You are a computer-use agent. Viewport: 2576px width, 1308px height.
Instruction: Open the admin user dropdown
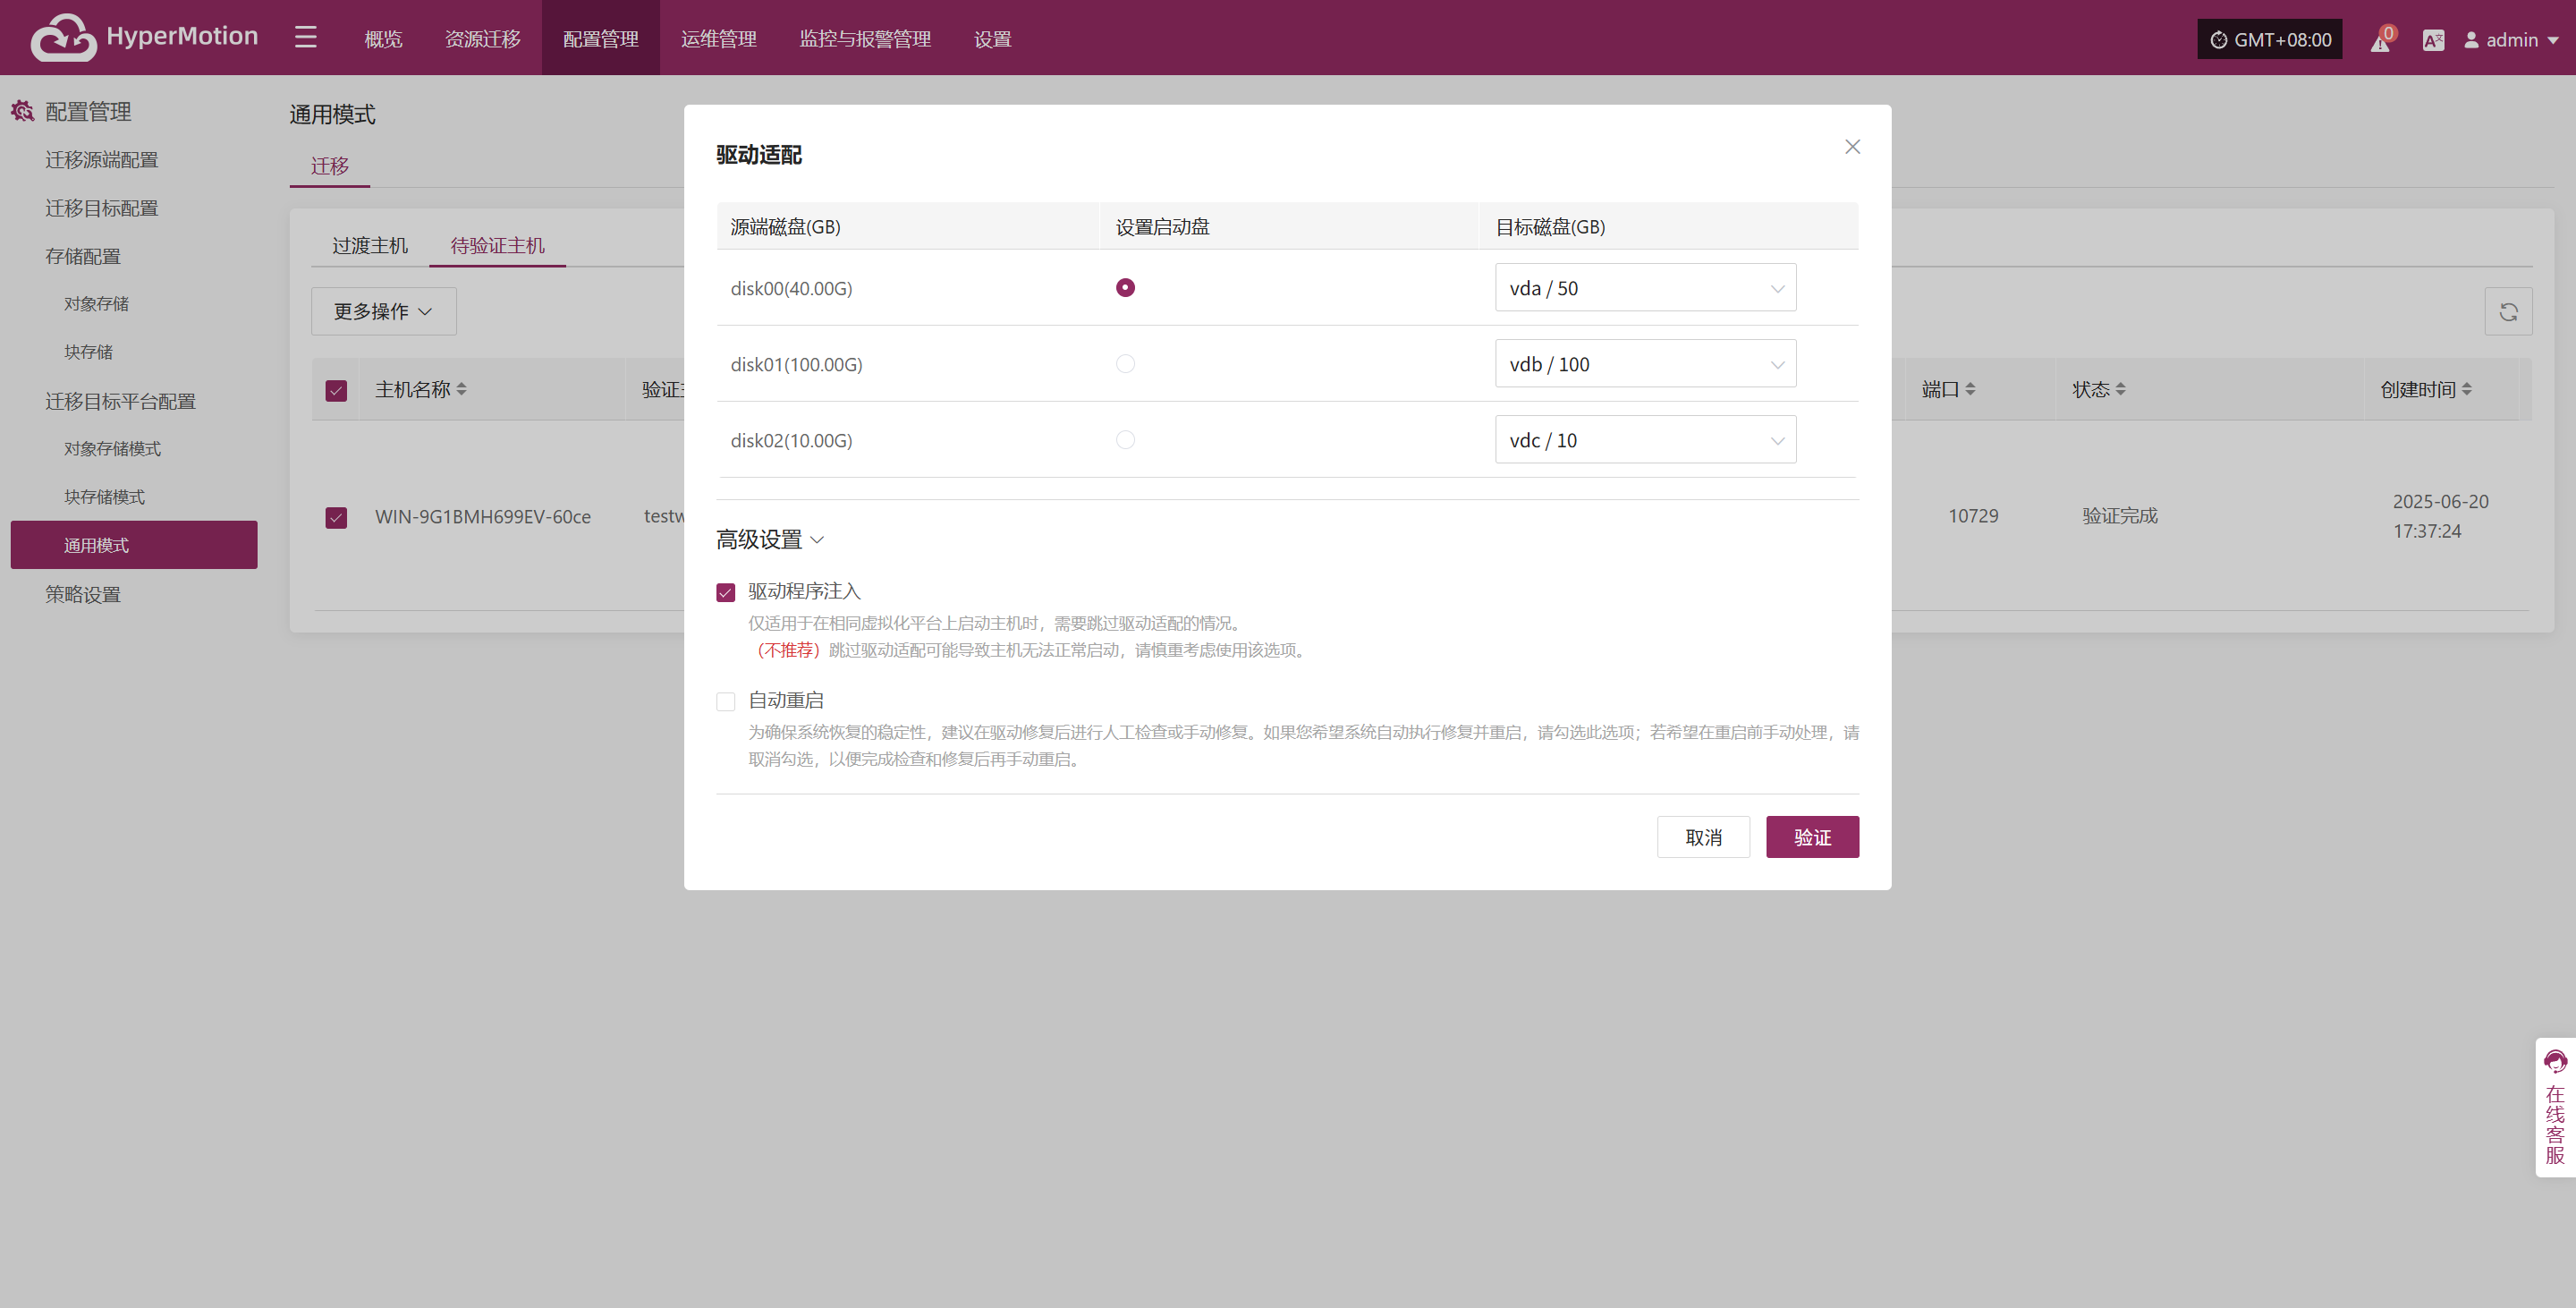(2510, 40)
